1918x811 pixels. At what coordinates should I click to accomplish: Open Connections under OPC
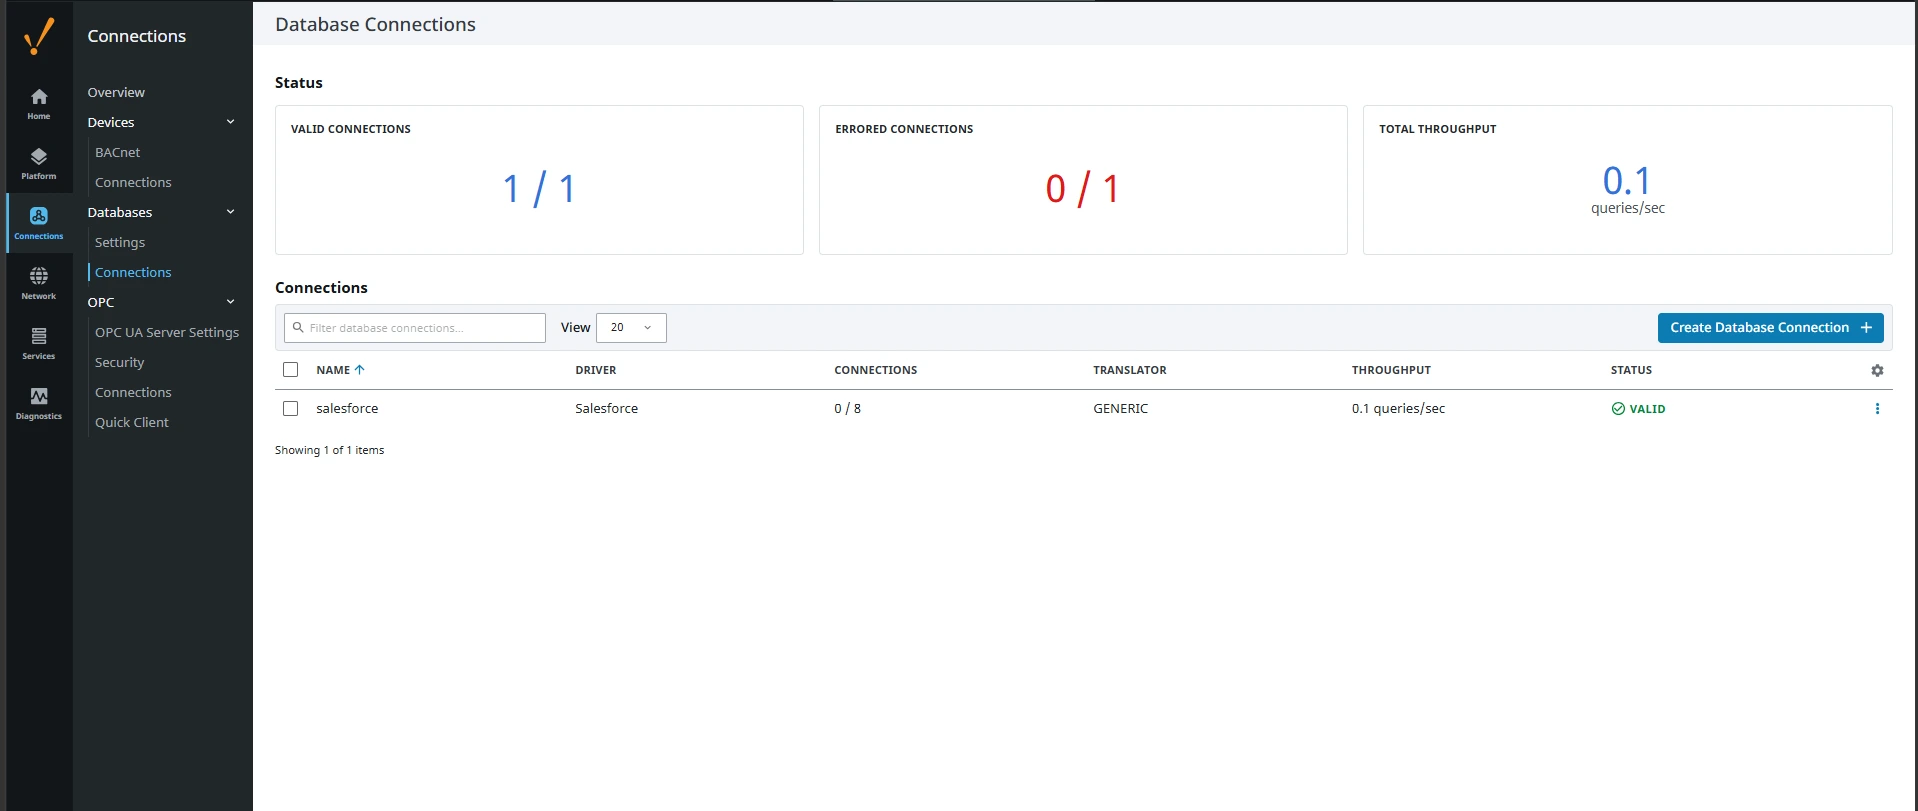(x=133, y=392)
